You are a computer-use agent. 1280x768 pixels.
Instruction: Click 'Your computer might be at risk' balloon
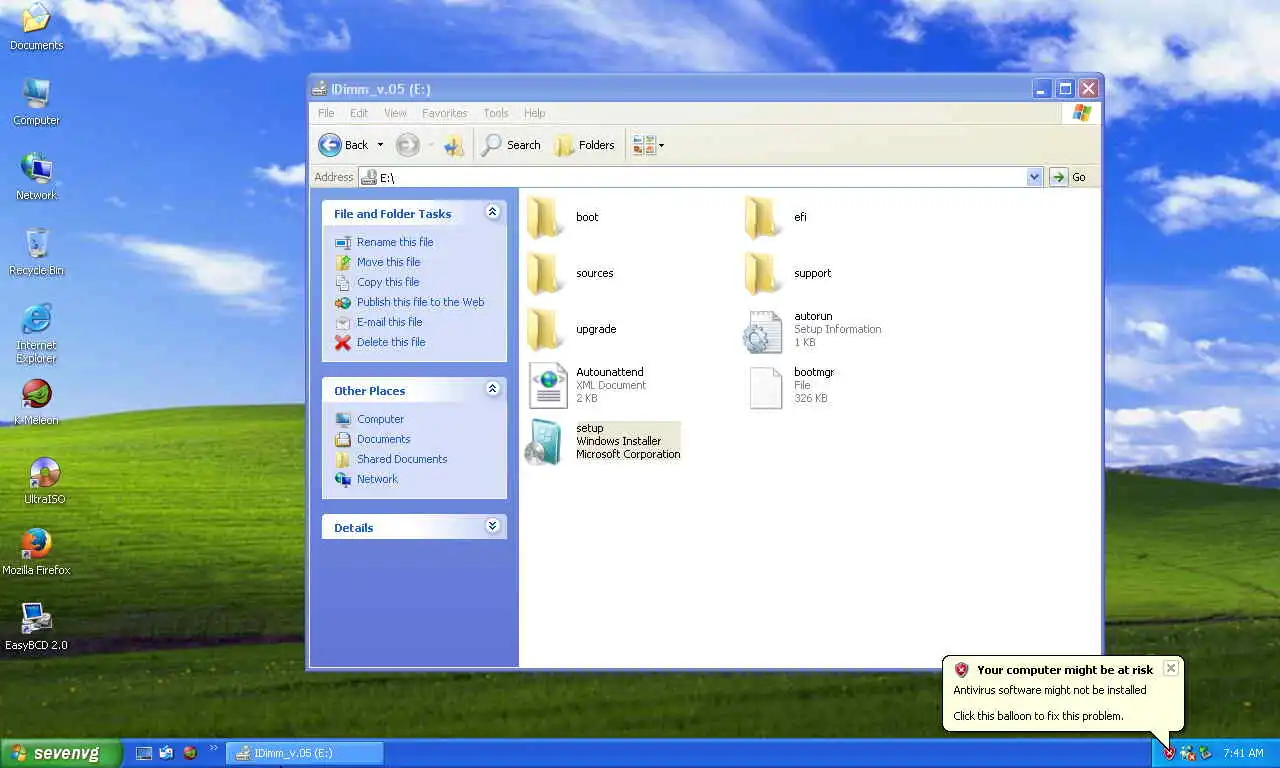pyautogui.click(x=1064, y=692)
